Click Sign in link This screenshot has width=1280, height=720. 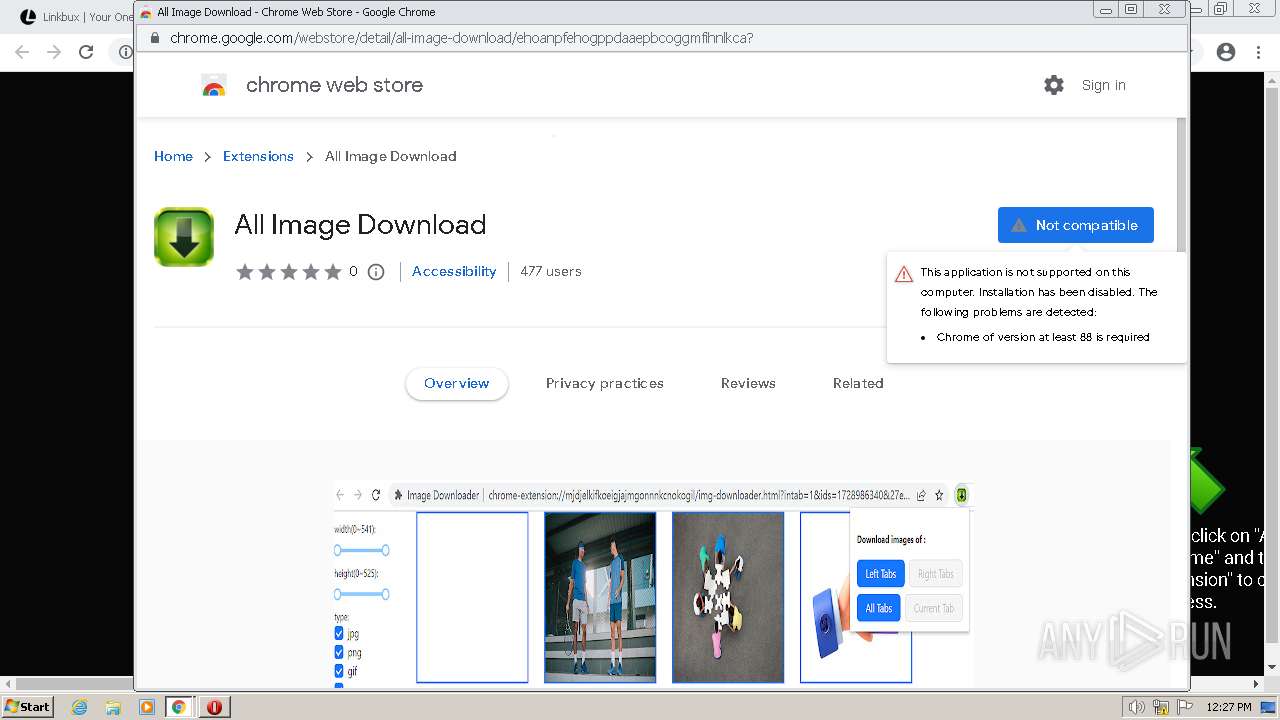(1103, 85)
